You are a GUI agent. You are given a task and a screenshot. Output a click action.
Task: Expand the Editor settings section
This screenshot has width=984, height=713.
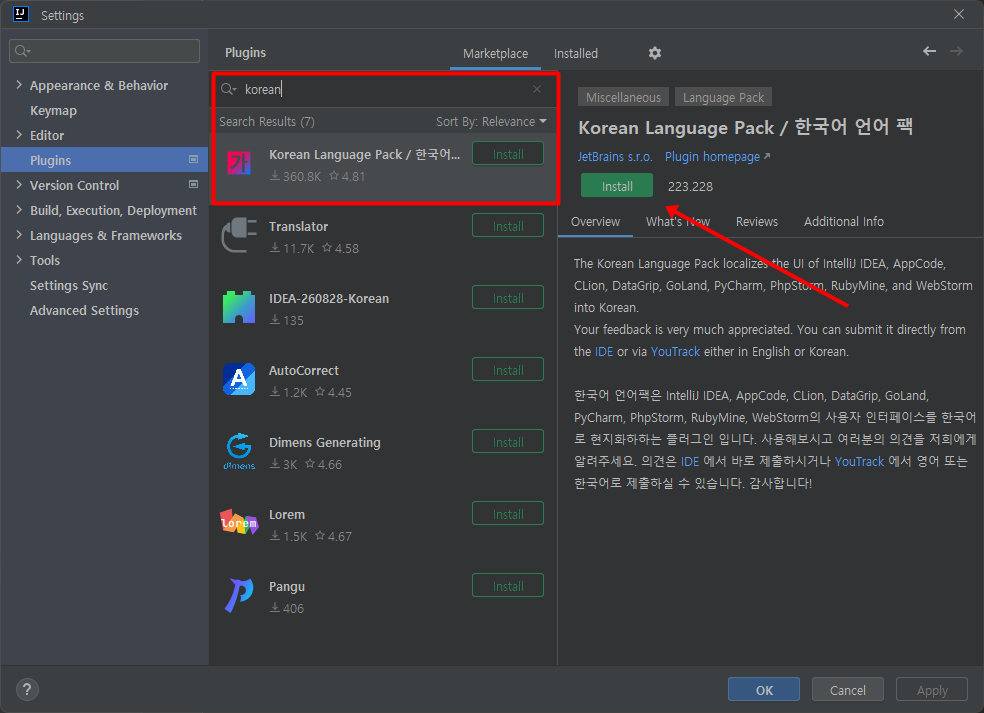(19, 135)
